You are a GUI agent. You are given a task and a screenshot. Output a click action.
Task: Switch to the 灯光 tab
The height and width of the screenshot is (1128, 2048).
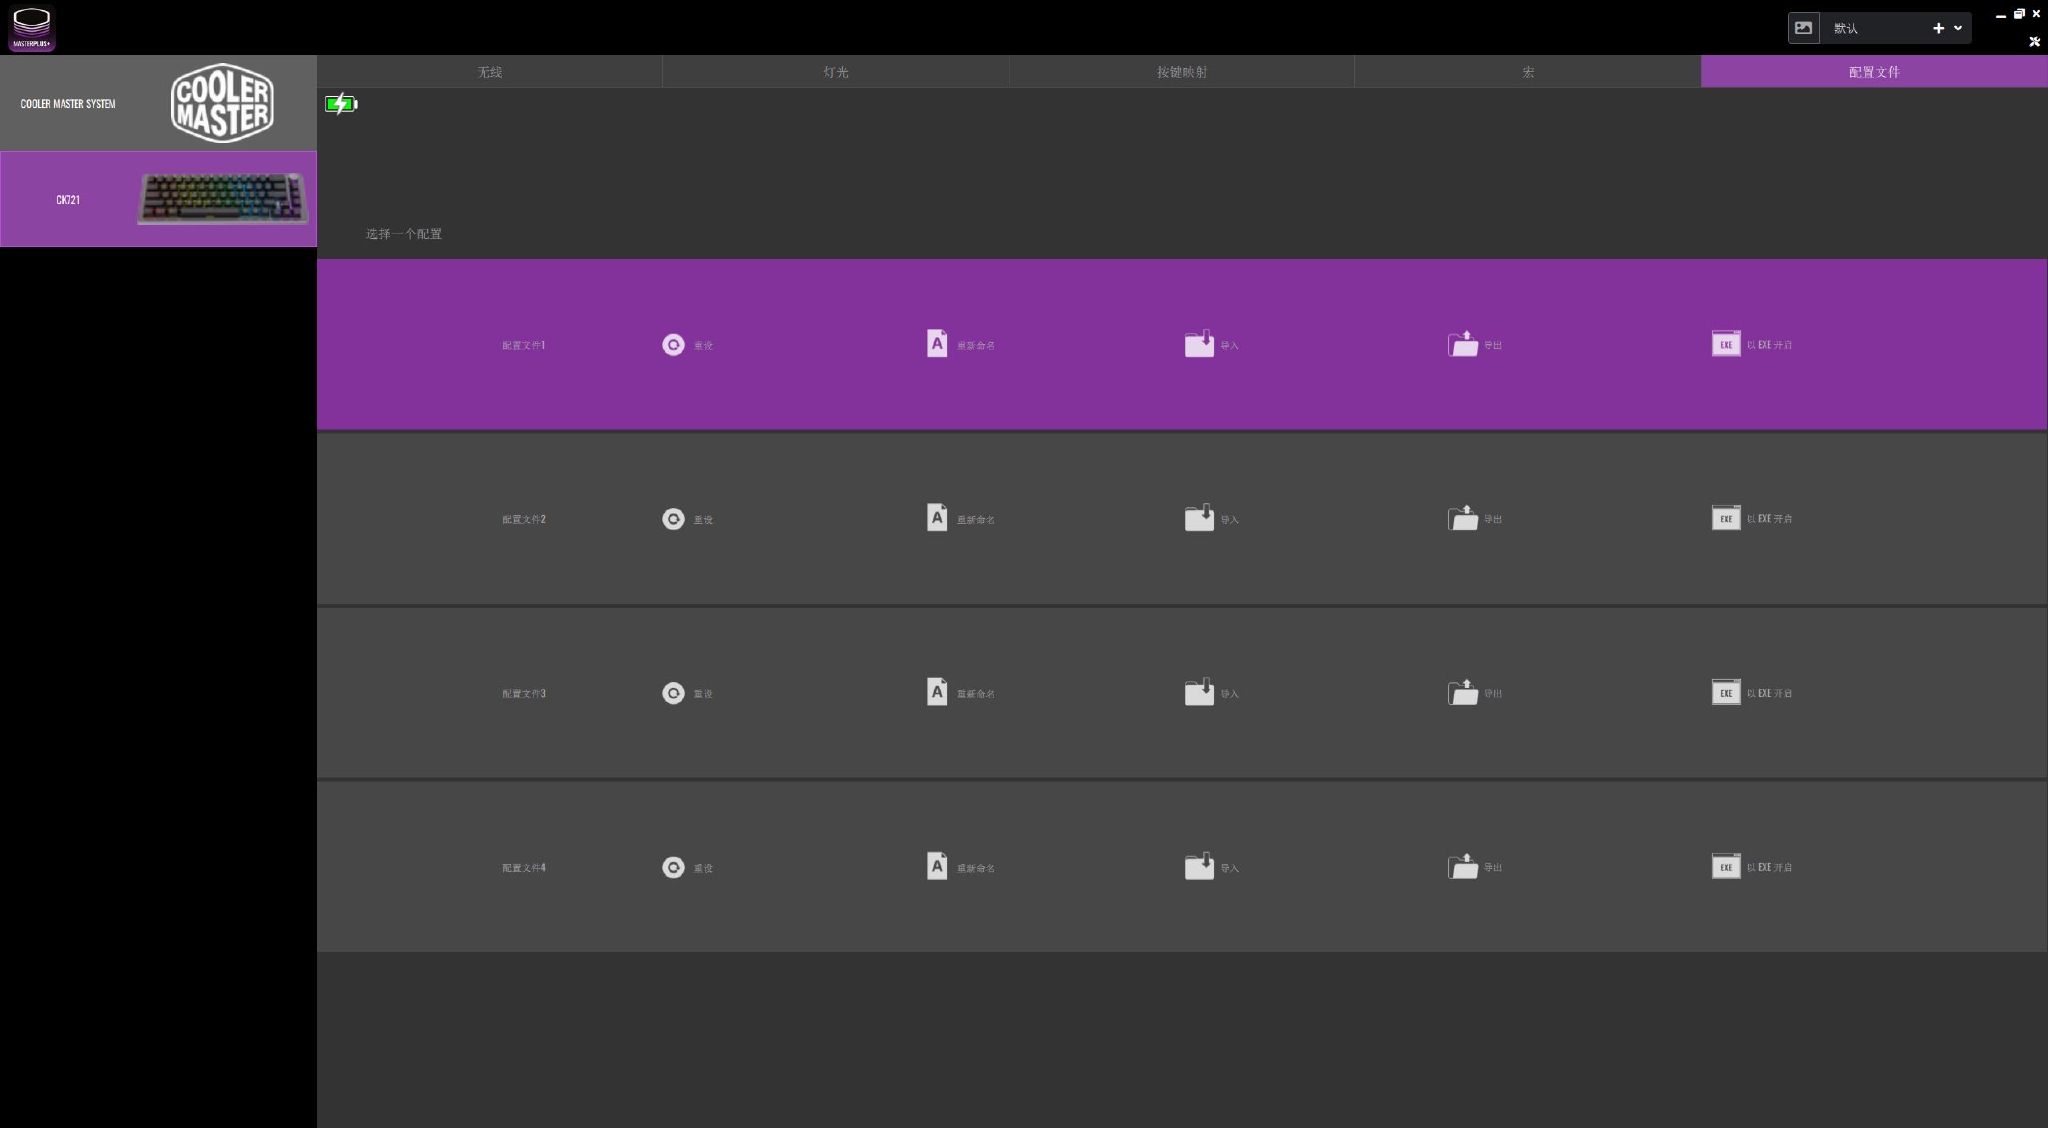click(835, 72)
